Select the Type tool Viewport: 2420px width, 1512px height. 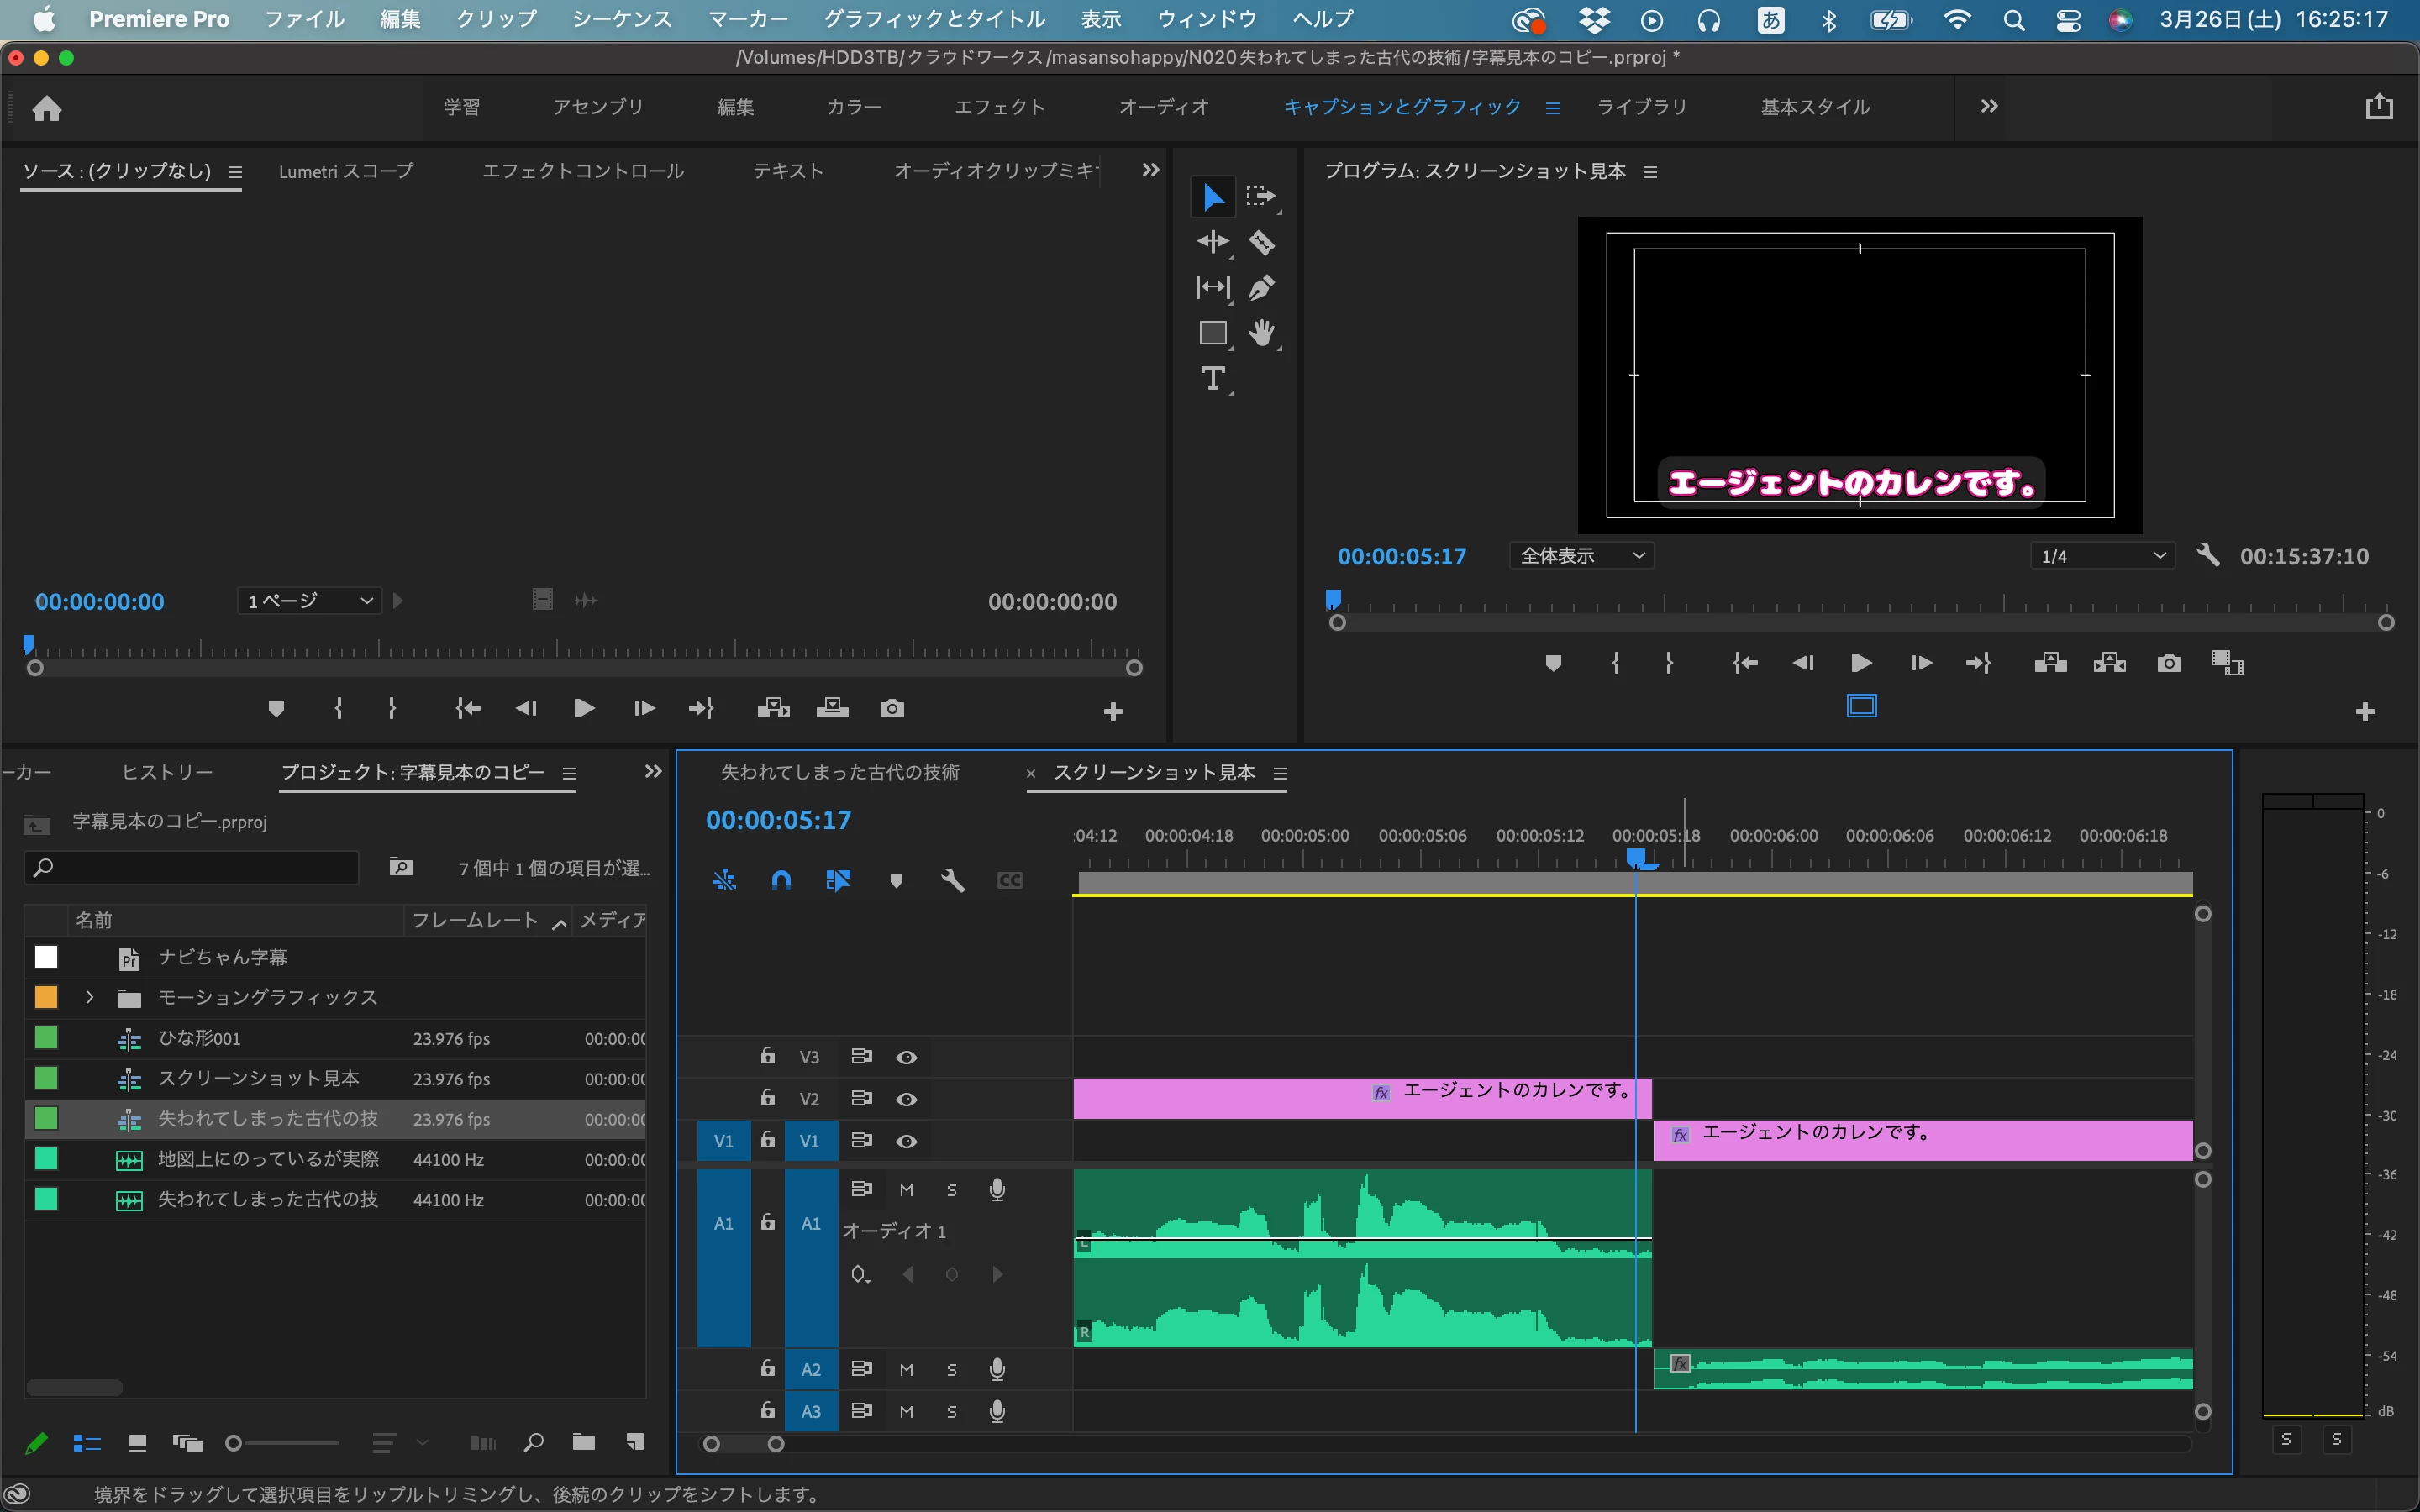1212,379
